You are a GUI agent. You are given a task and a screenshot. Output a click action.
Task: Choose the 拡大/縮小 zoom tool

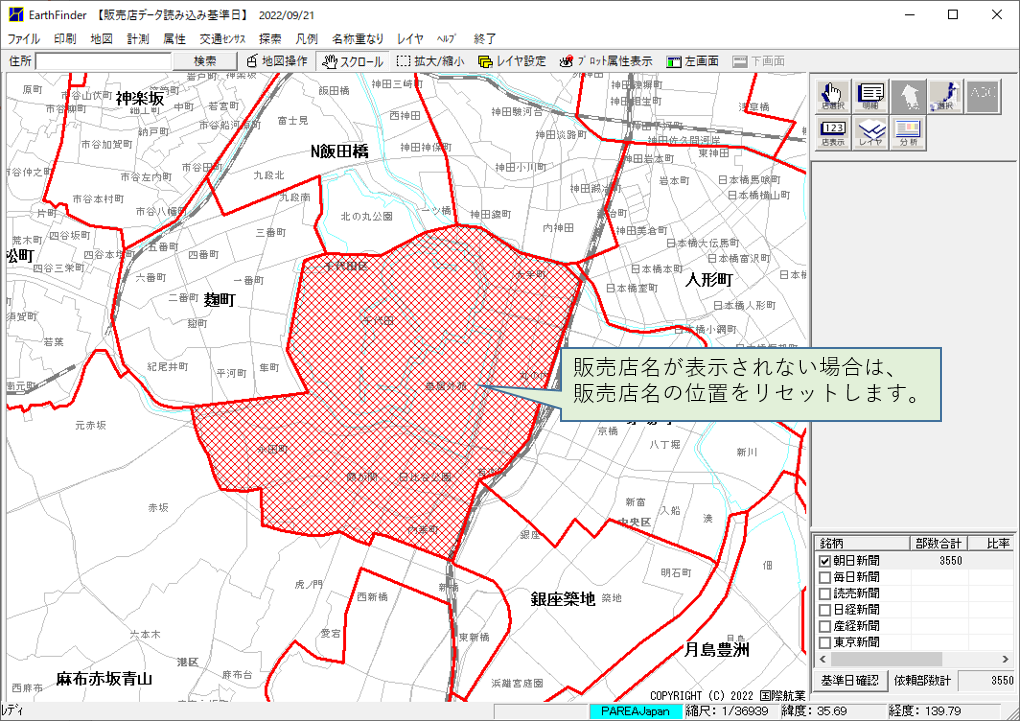[431, 61]
